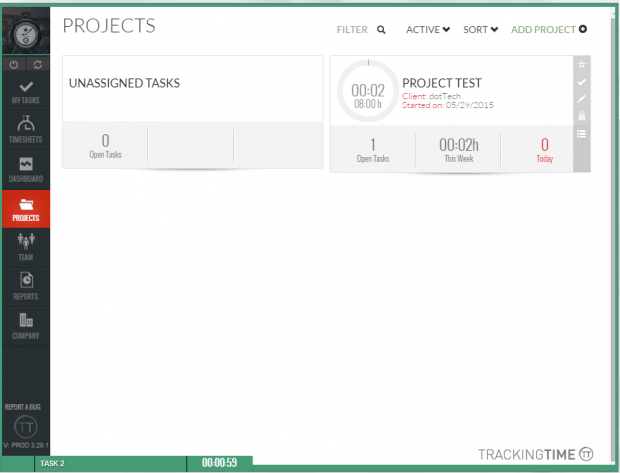Open the Timesheets section
Screen dimensions: 620x473
[26, 130]
